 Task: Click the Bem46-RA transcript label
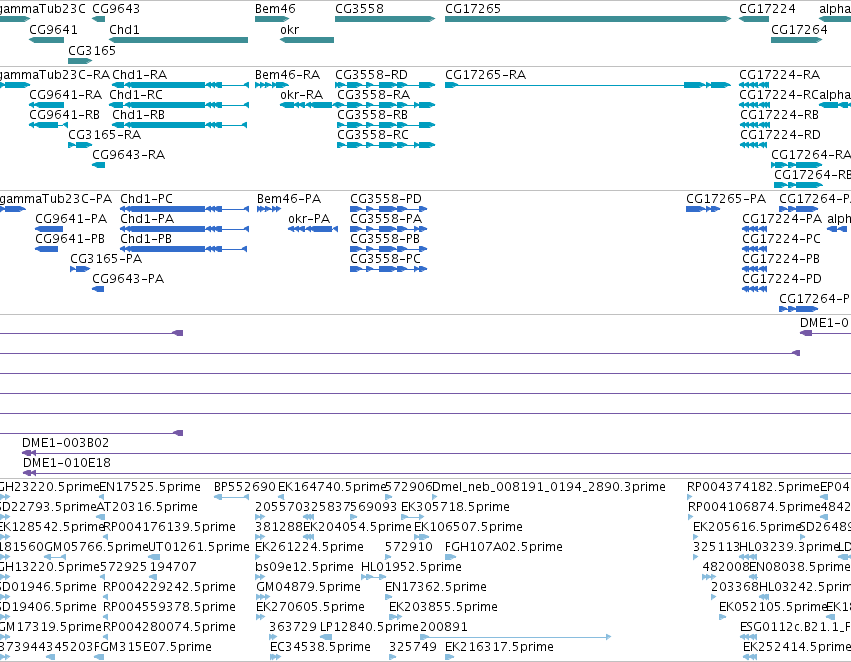coord(288,74)
